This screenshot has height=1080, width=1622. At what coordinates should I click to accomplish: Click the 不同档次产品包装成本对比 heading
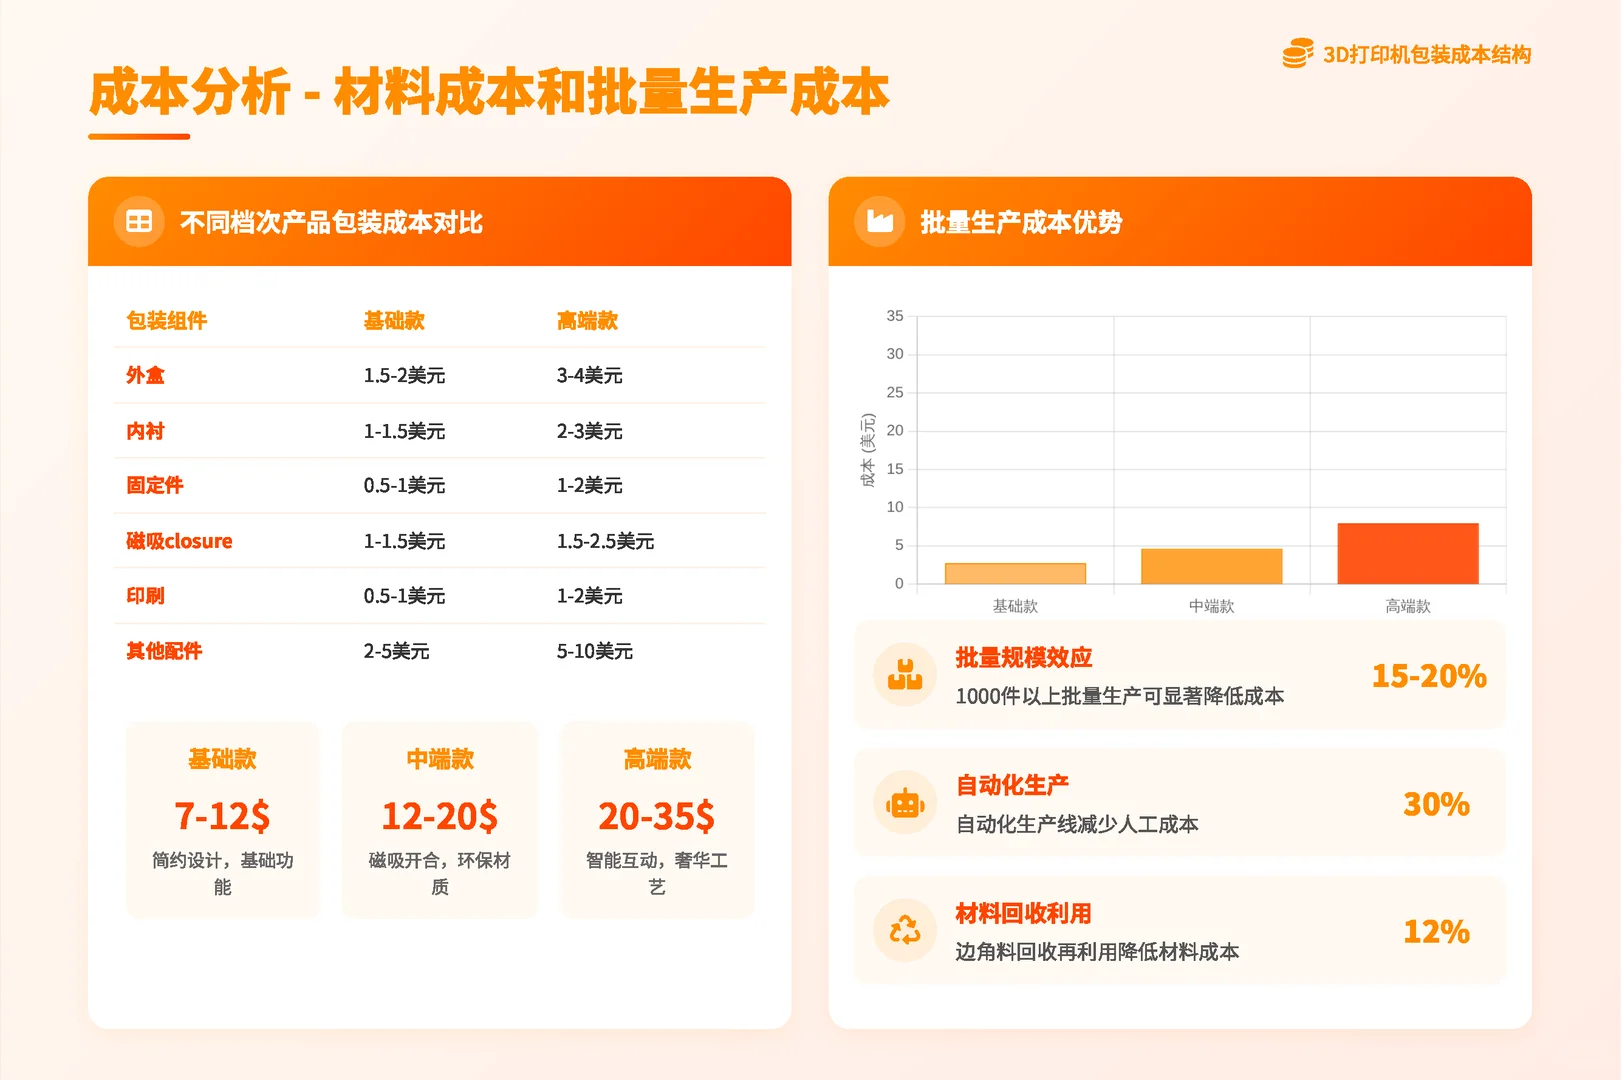[331, 222]
